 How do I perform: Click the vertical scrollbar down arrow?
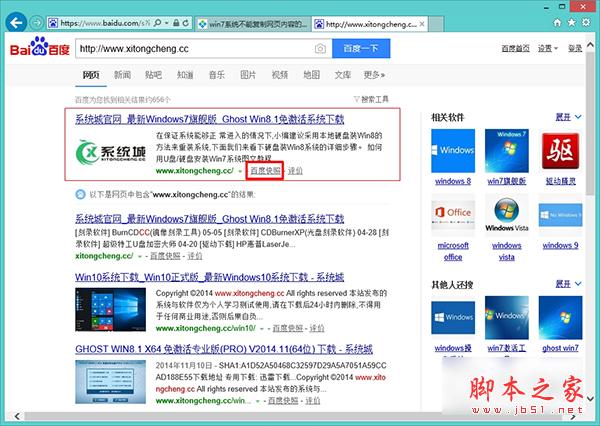tap(590, 398)
